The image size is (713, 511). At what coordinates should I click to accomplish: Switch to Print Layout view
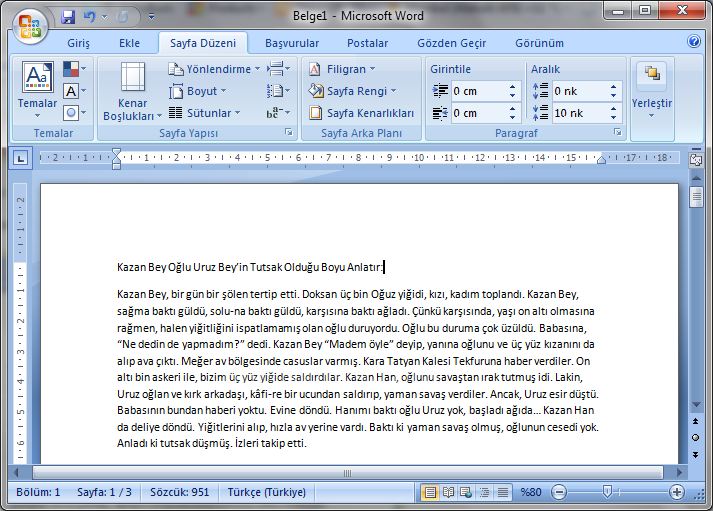[x=430, y=492]
